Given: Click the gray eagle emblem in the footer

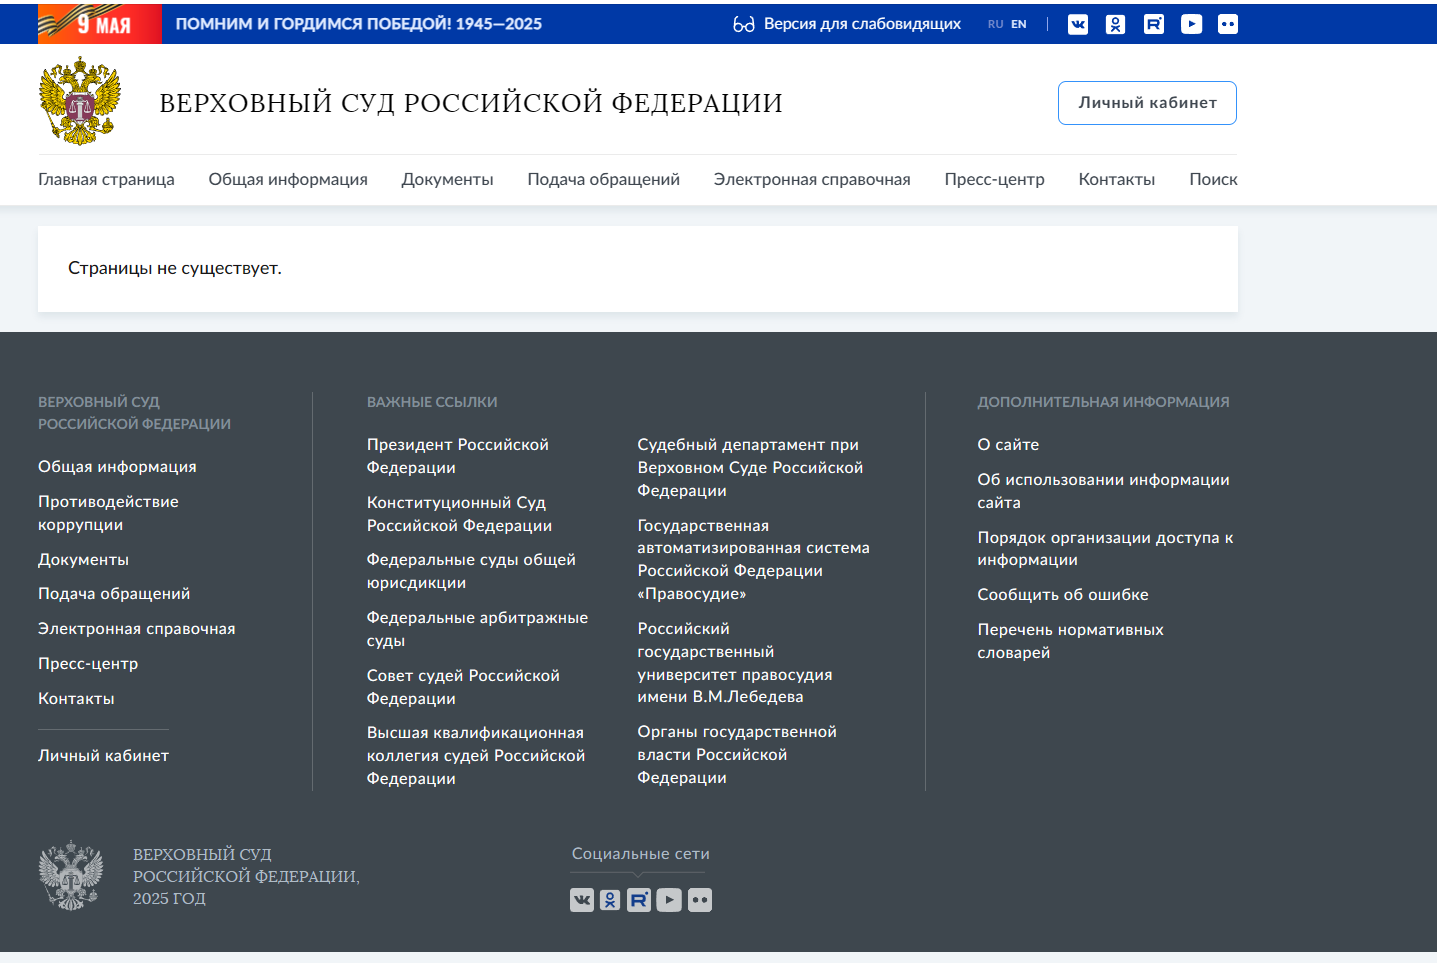Looking at the screenshot, I should pos(71,875).
